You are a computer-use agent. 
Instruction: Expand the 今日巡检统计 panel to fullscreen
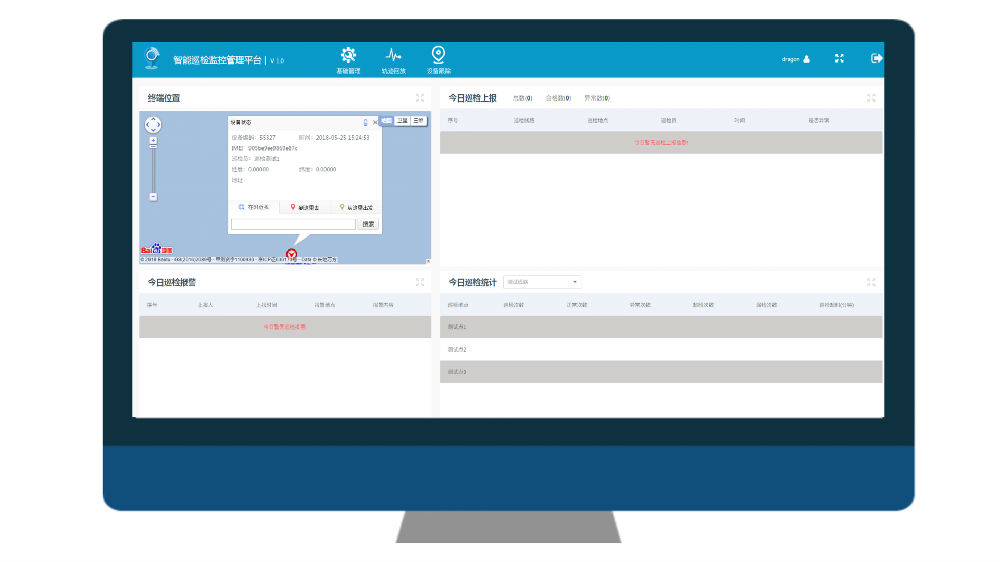872,283
